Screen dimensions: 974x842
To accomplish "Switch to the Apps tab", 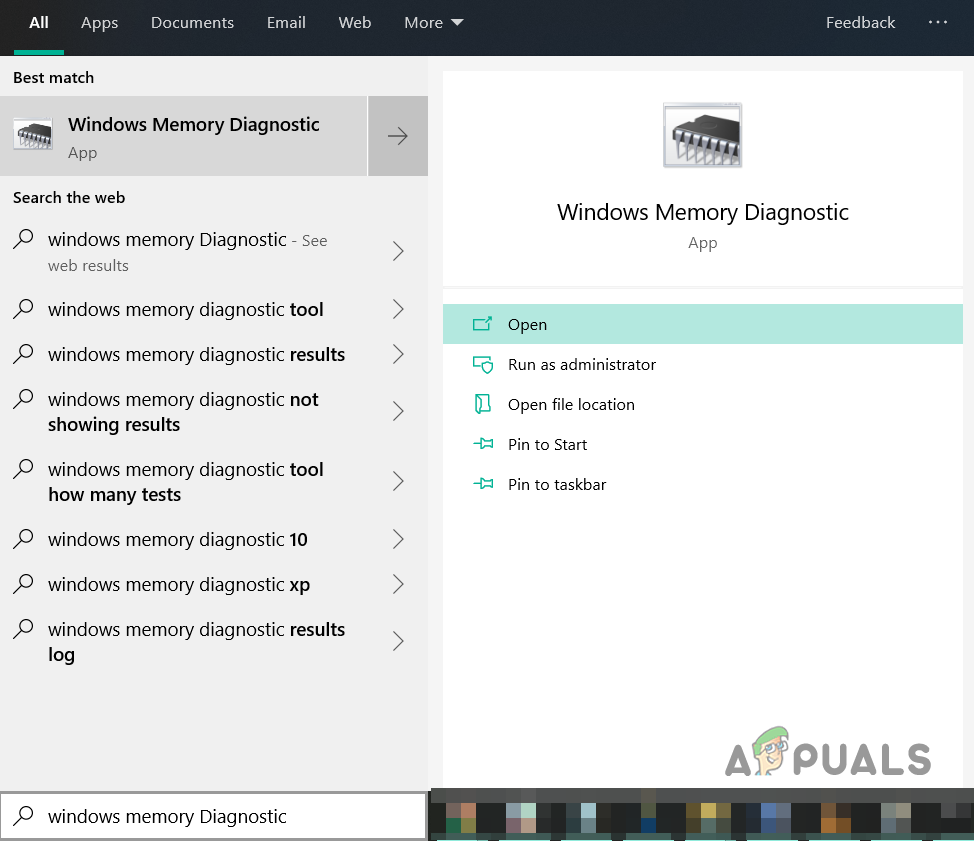I will pyautogui.click(x=99, y=23).
